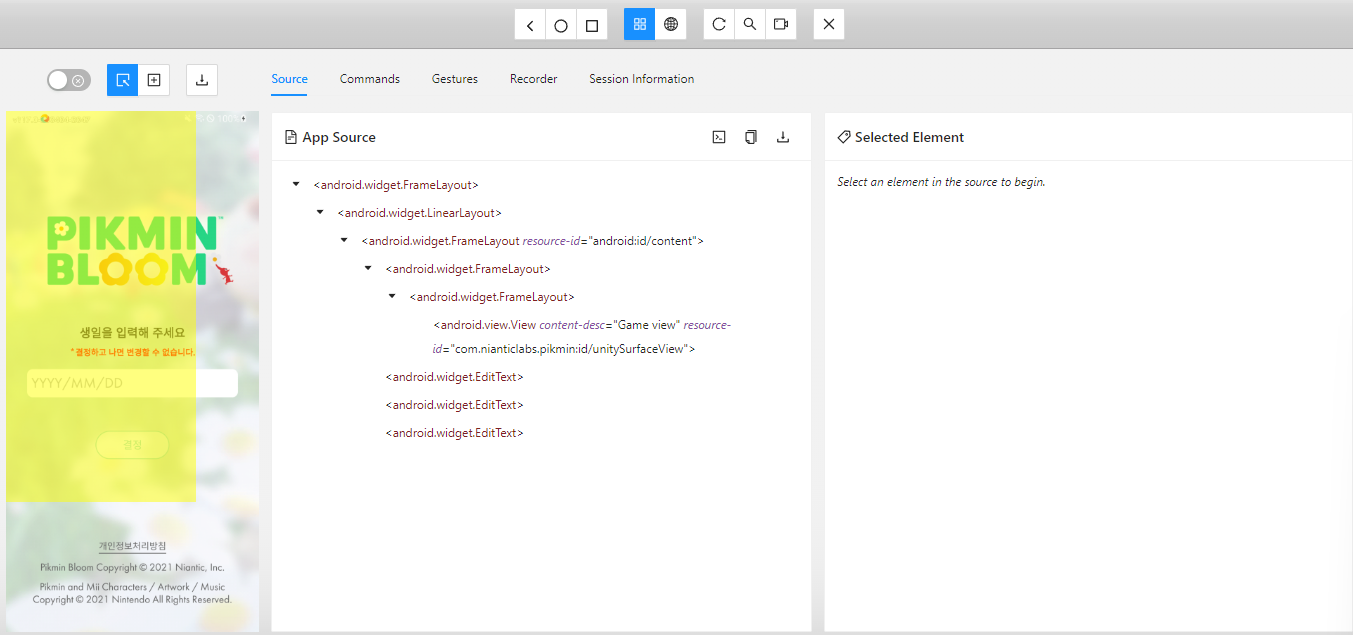Open the Source tab

tap(290, 79)
